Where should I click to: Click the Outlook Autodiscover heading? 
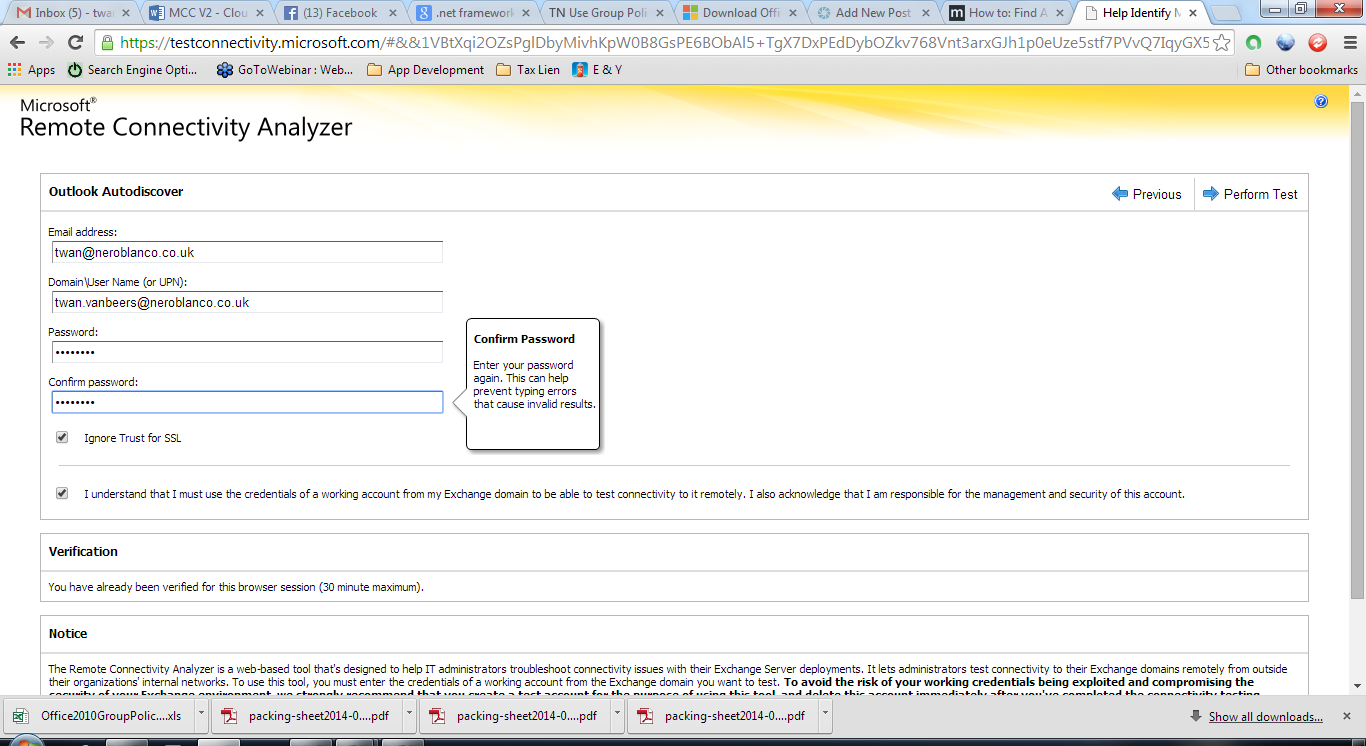click(116, 191)
